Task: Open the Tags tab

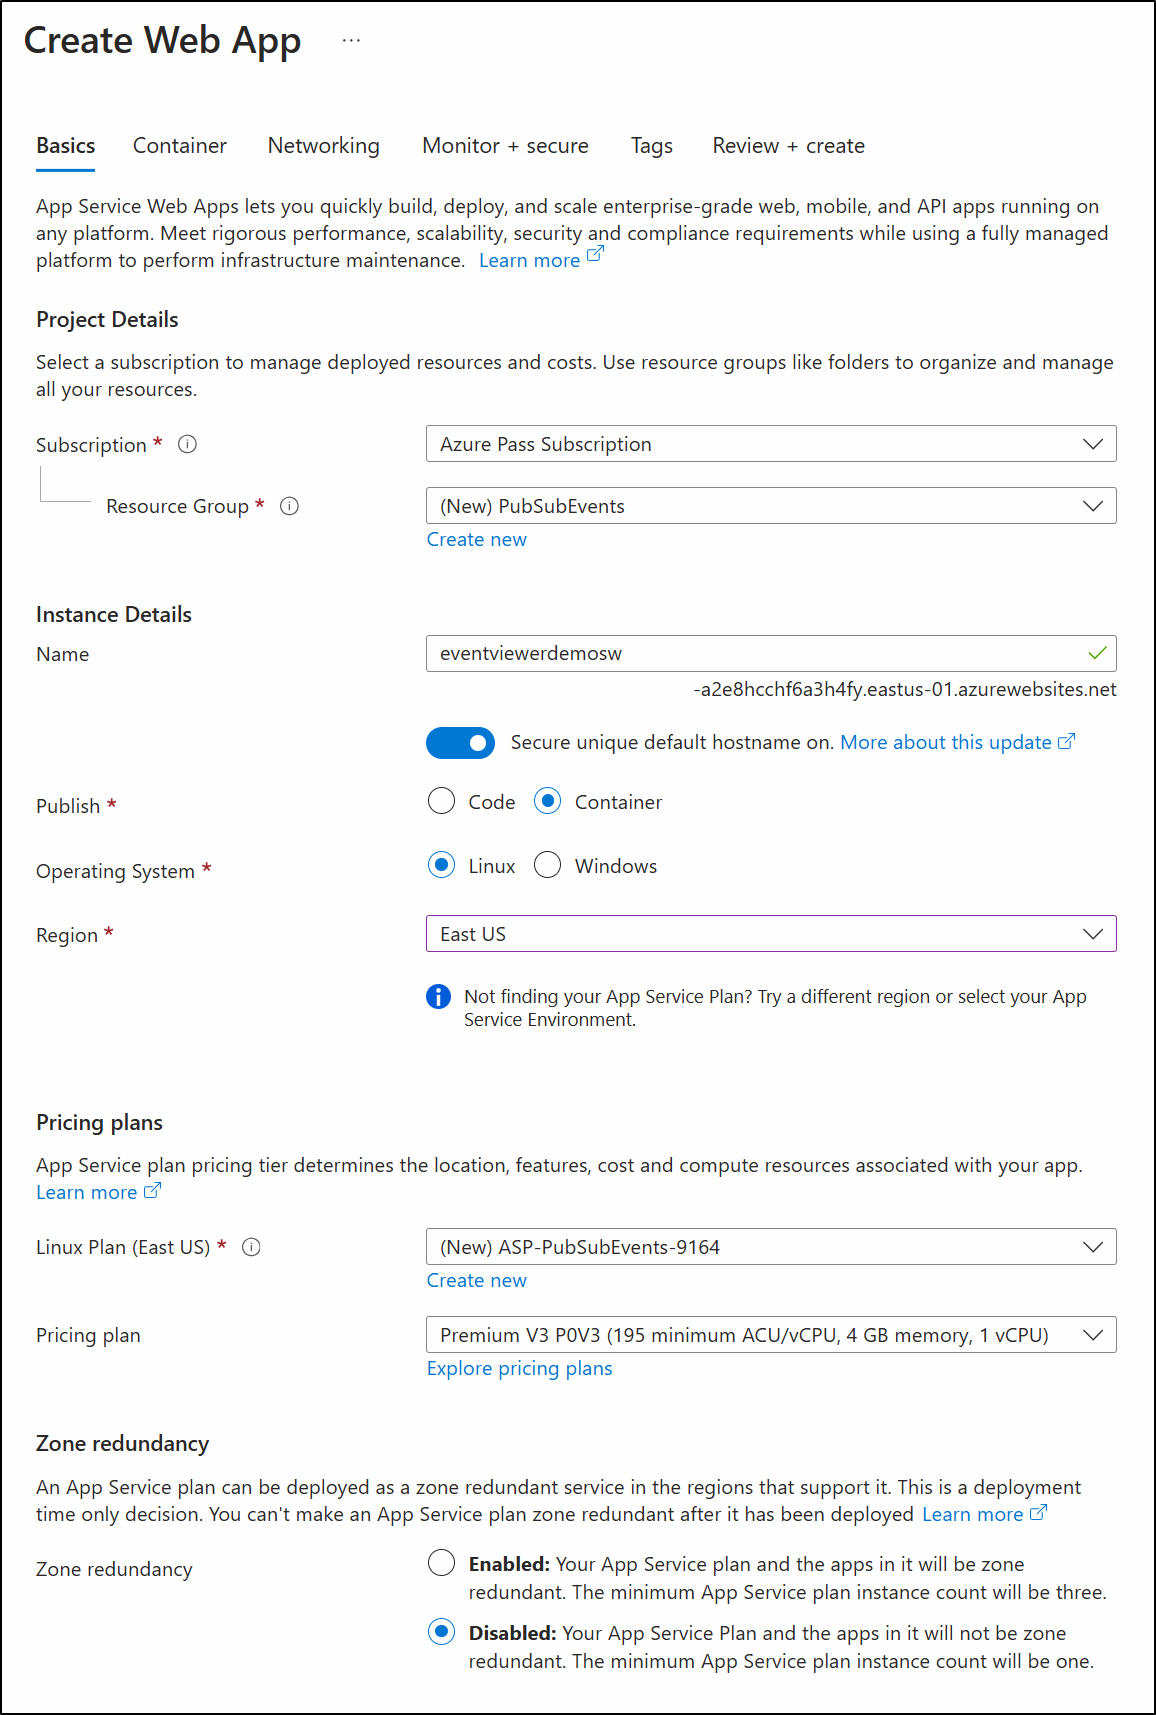Action: tap(651, 146)
